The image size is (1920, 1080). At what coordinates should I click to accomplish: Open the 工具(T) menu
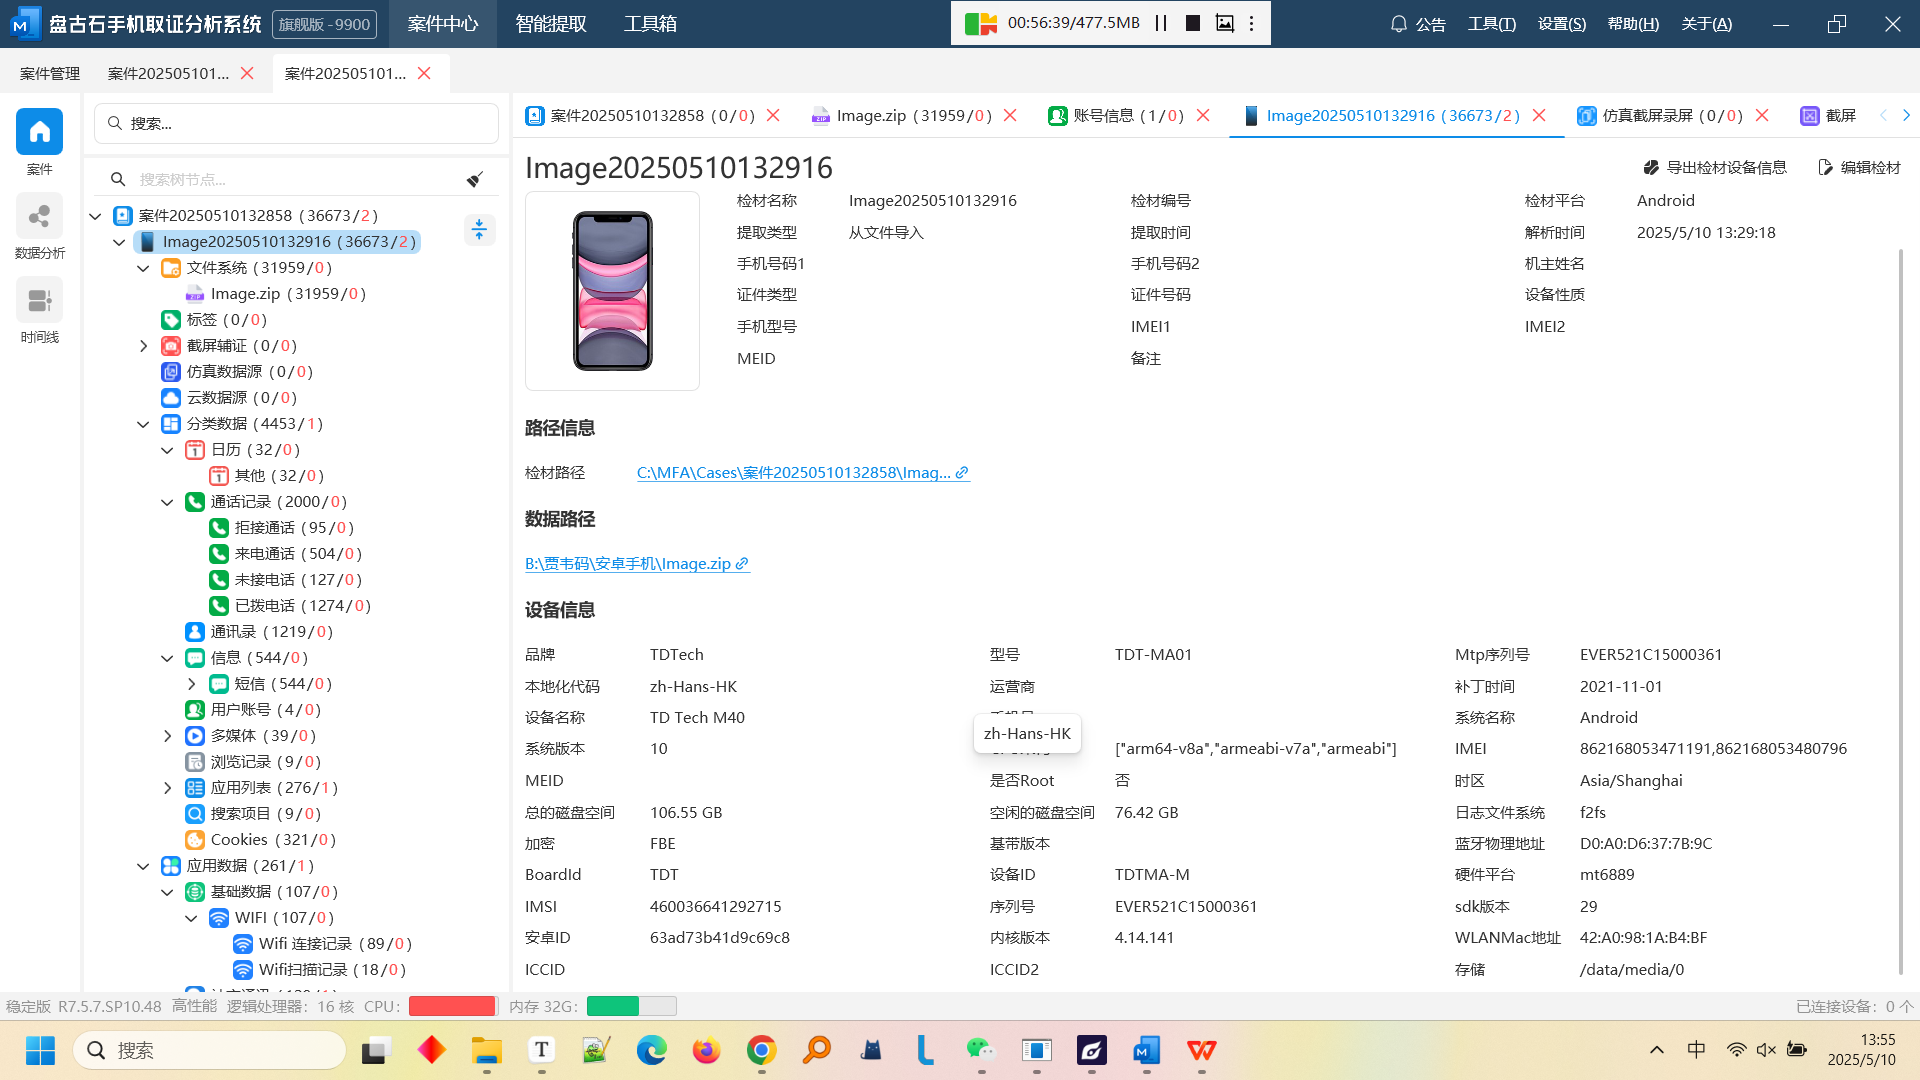(x=1492, y=24)
